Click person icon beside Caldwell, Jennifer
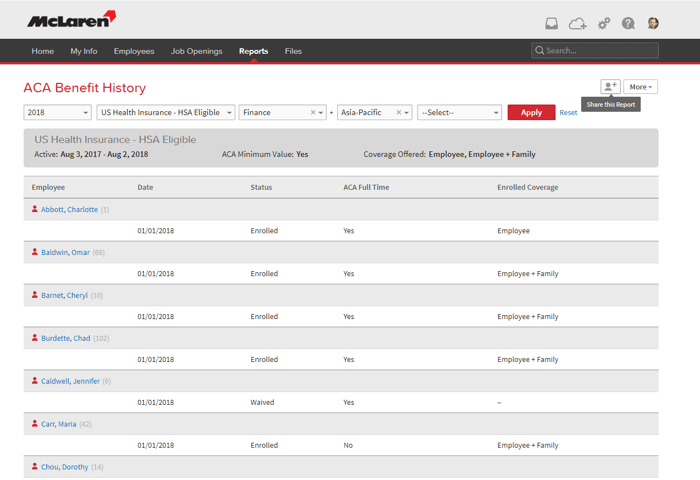 point(34,380)
